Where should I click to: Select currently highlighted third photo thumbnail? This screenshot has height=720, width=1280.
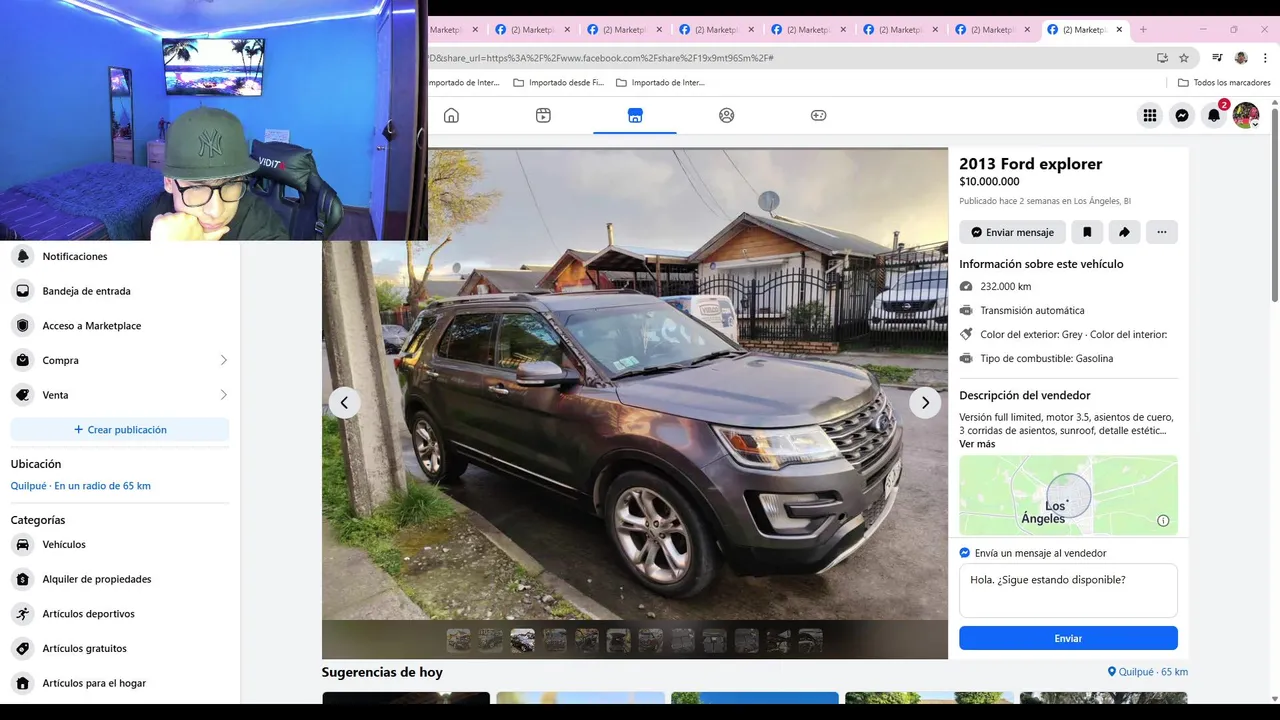tap(523, 640)
